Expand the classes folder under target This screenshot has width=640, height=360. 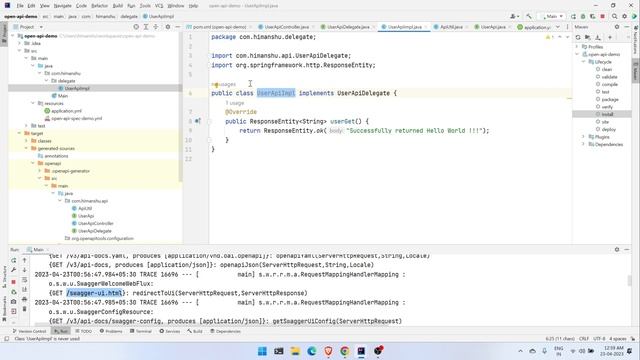click(27, 141)
